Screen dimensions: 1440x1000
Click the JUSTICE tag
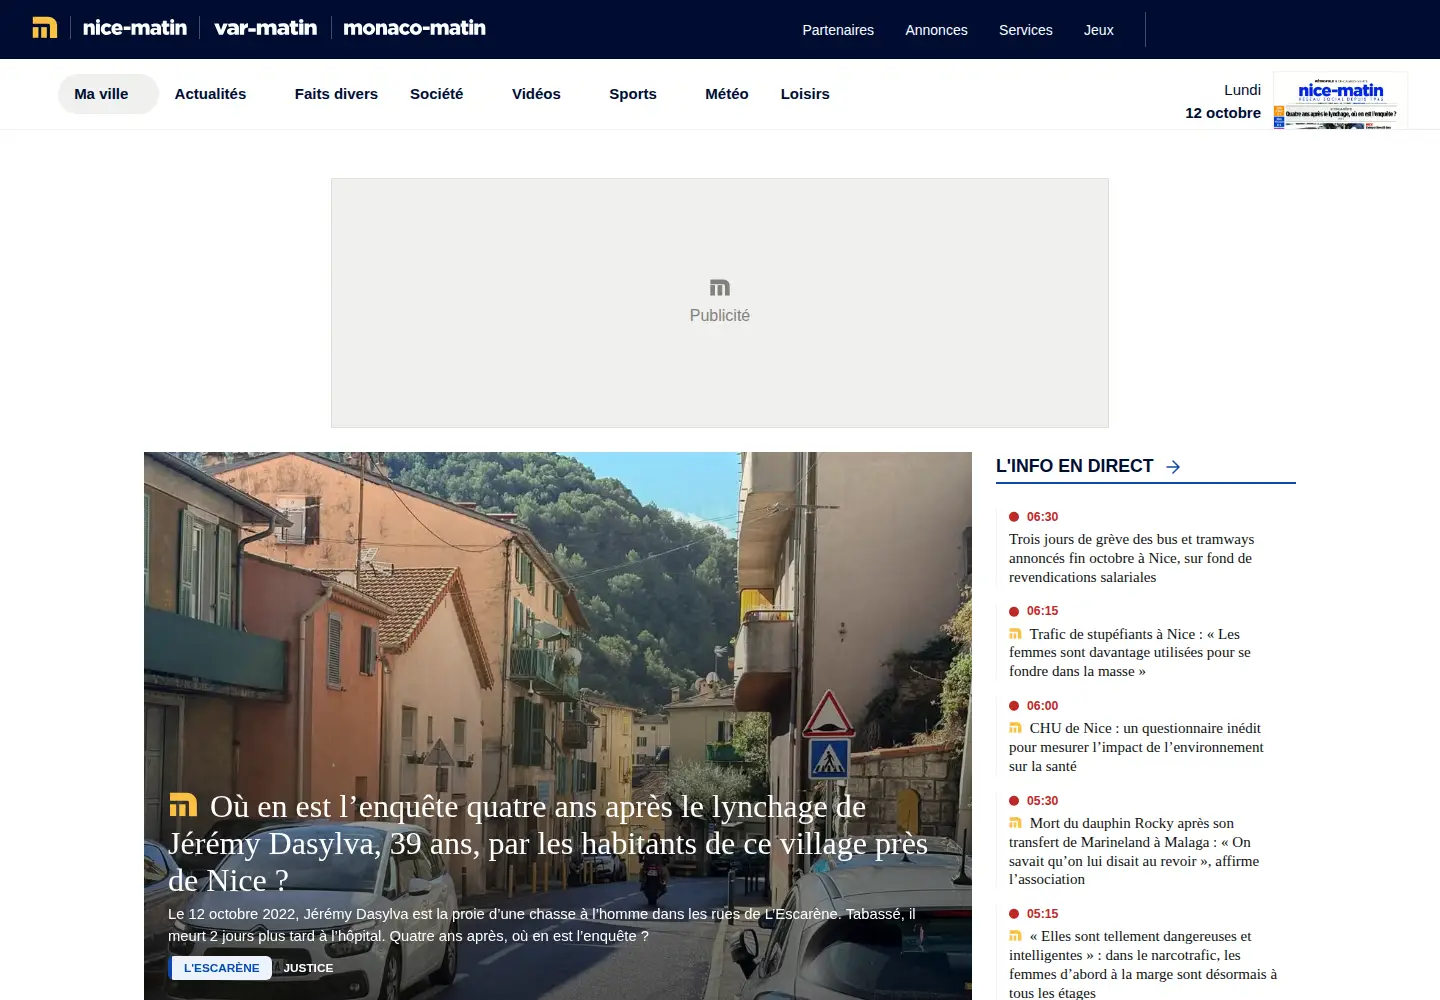(308, 968)
